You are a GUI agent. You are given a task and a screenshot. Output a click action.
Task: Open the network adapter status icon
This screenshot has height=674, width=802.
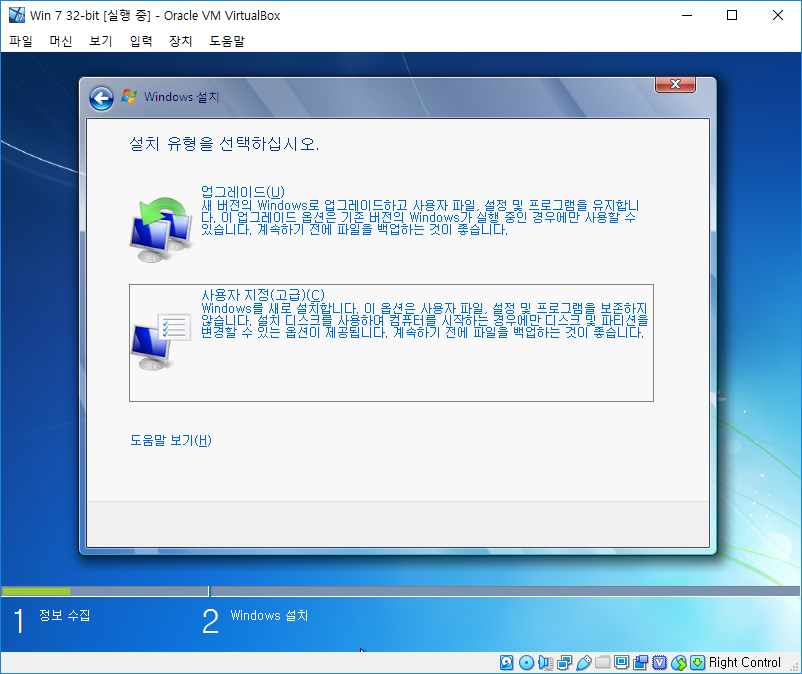pyautogui.click(x=565, y=662)
